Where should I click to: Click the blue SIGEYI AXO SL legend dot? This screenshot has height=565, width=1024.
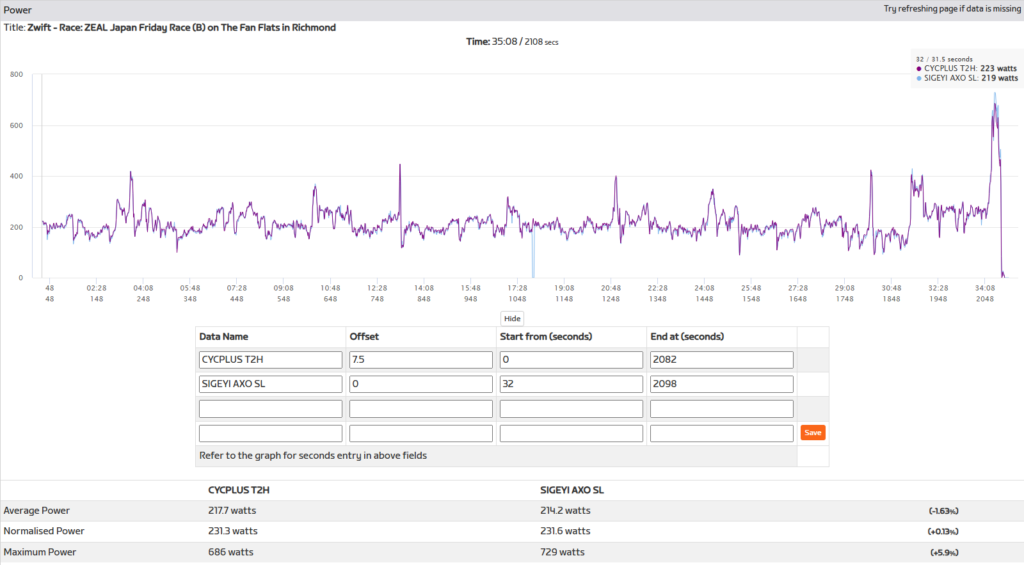click(919, 78)
